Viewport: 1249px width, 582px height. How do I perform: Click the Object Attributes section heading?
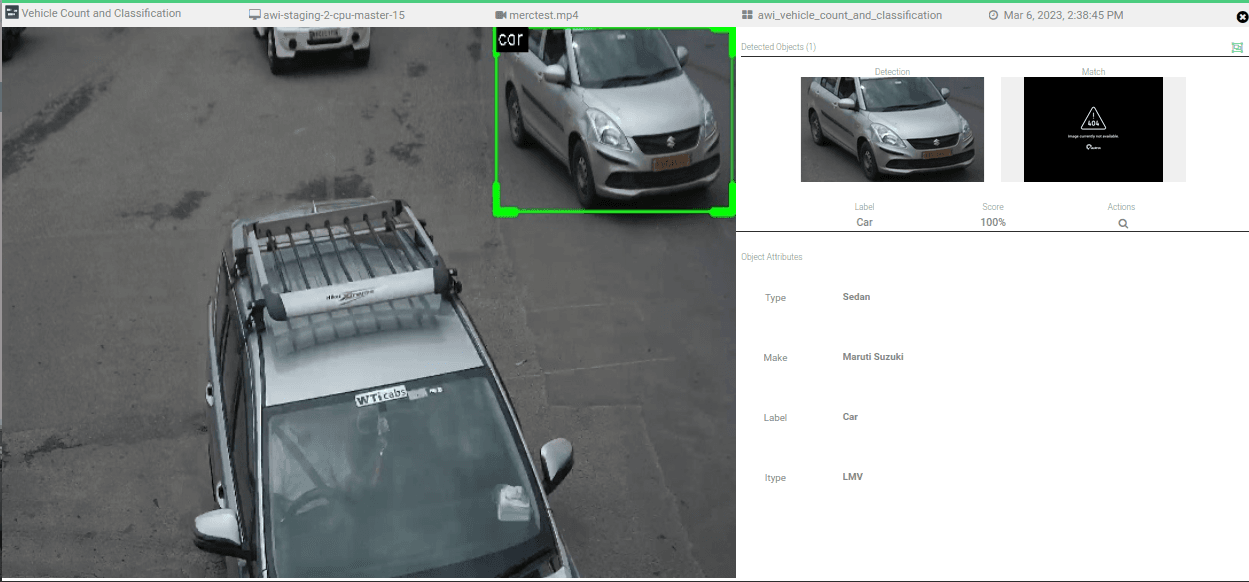pos(771,257)
